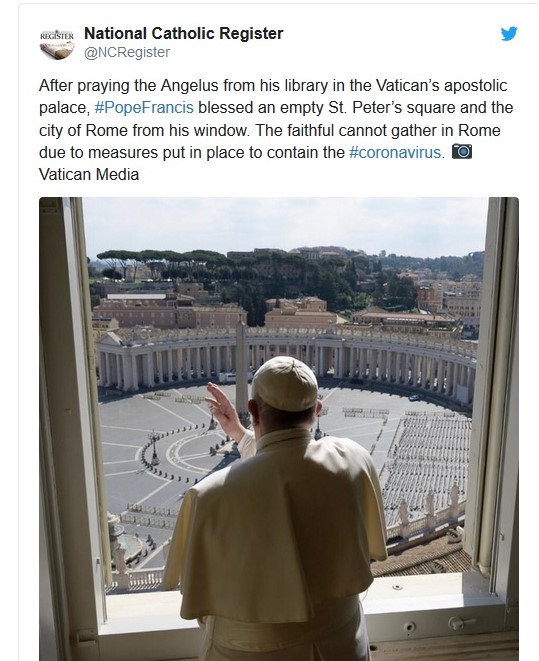Open the #PopeFrancis hashtag
Viewport: 539px width, 661px height.
[x=144, y=107]
